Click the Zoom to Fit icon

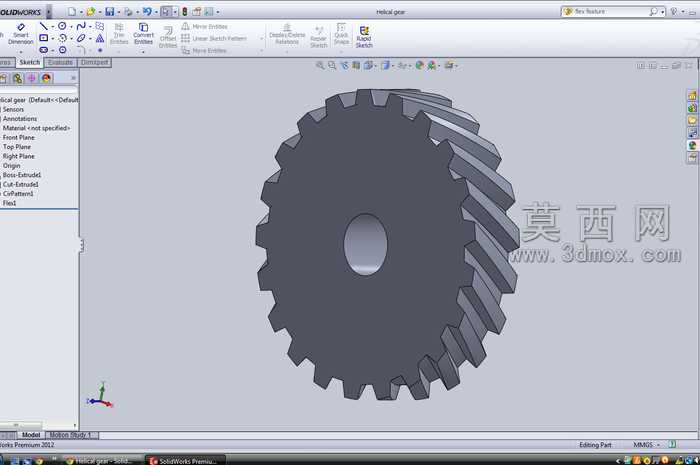[320, 65]
